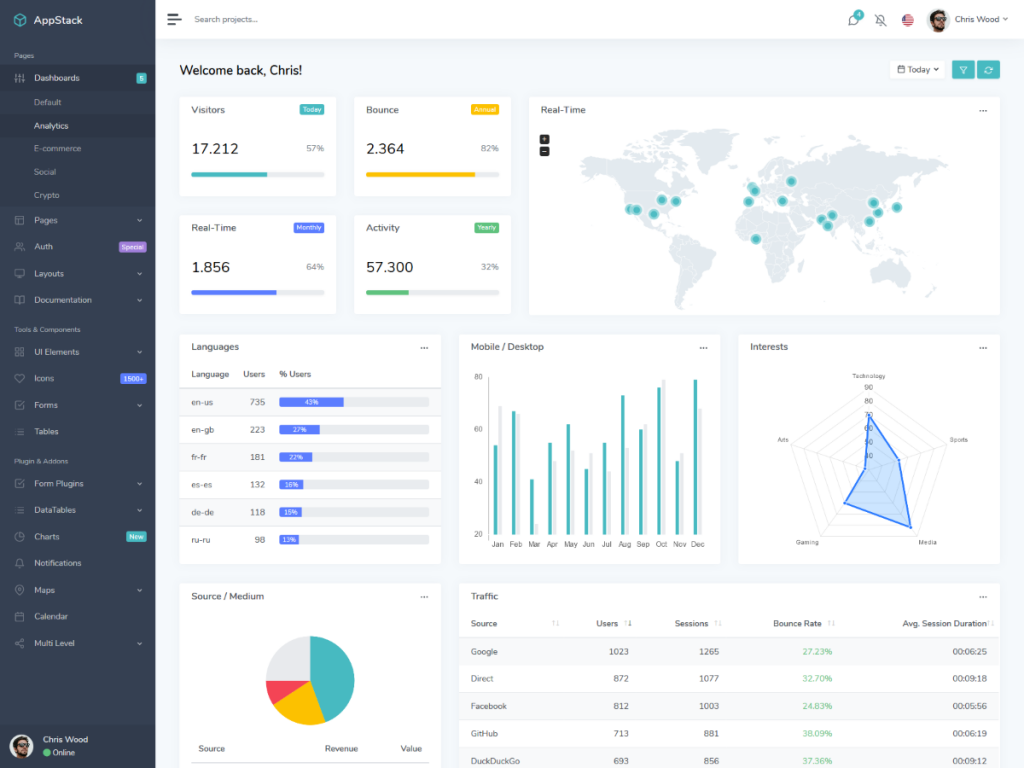Screen dimensions: 1024x768
Task: Click the Notifications bell icon in sidebar
Action: click(x=20, y=563)
